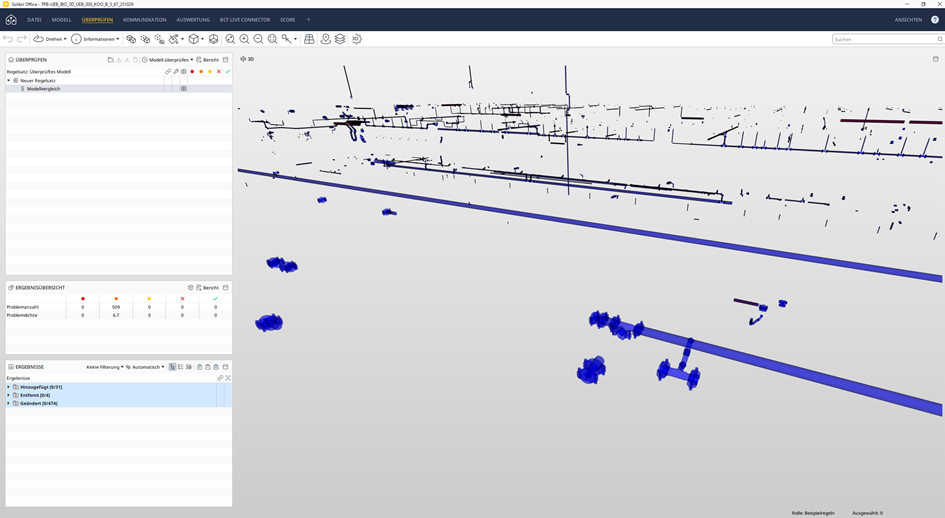Click the refresh icon in ERGEBNISÜBERSICHT panel
This screenshot has width=945, height=518.
click(x=190, y=288)
